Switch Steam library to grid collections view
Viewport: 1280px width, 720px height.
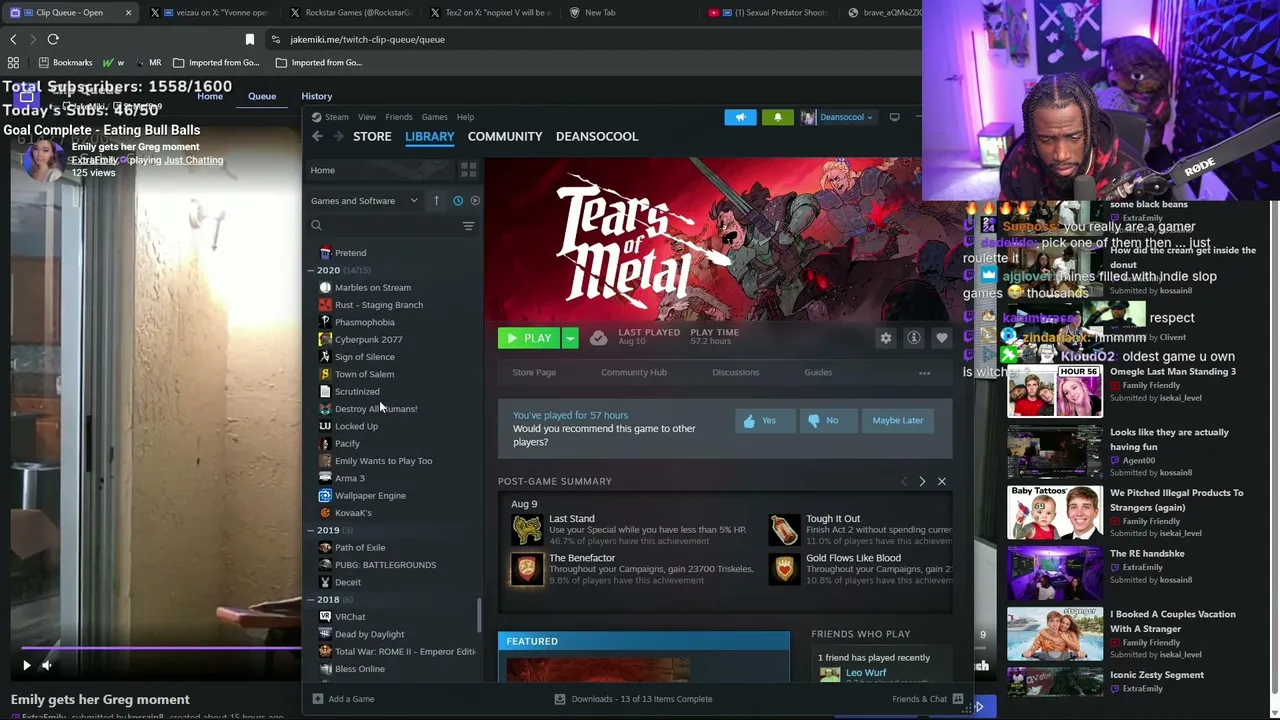click(x=468, y=170)
